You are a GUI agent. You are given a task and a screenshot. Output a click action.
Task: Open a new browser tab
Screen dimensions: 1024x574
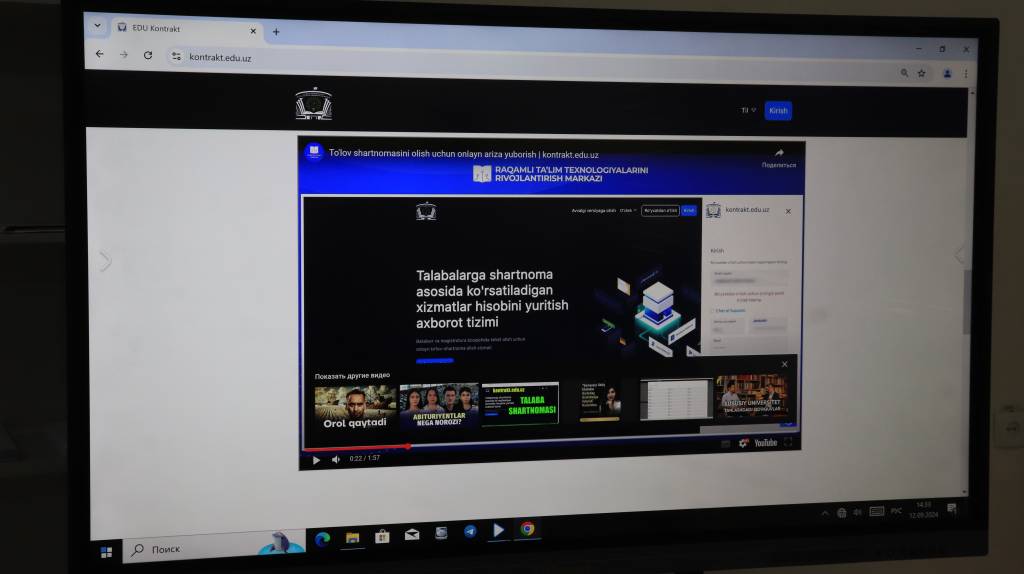(276, 31)
